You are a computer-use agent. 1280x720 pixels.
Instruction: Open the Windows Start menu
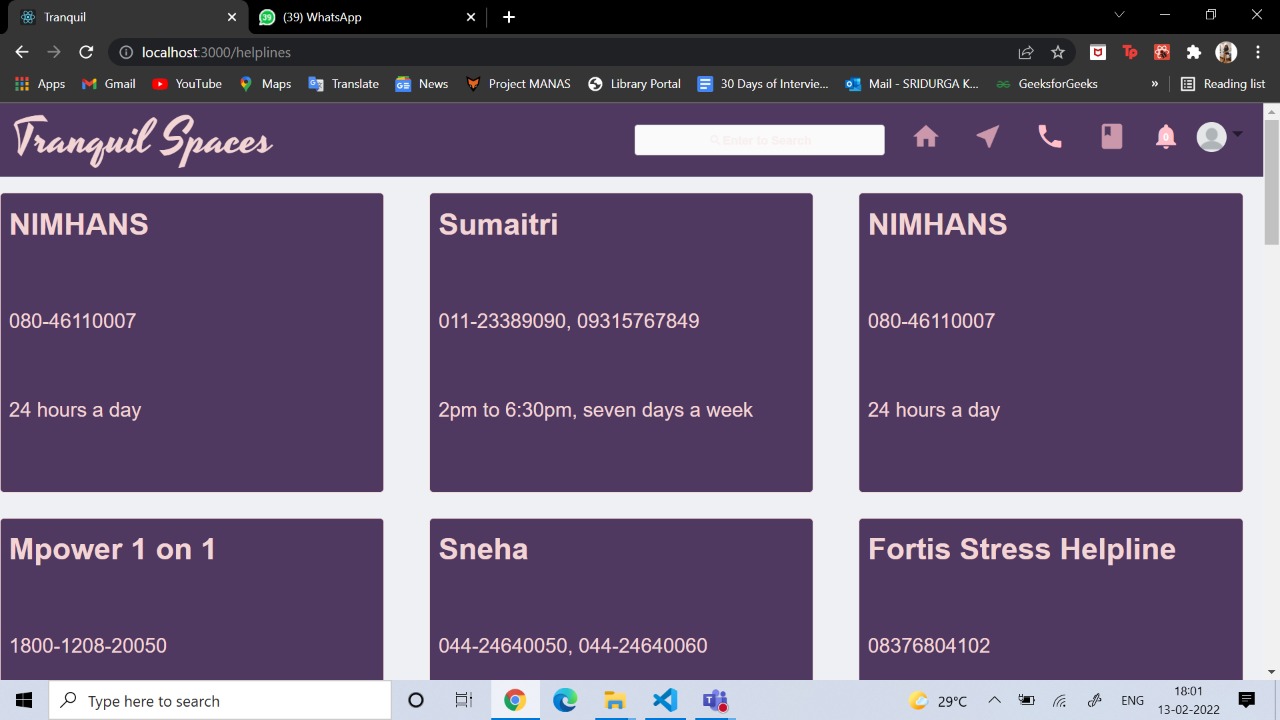pyautogui.click(x=24, y=701)
